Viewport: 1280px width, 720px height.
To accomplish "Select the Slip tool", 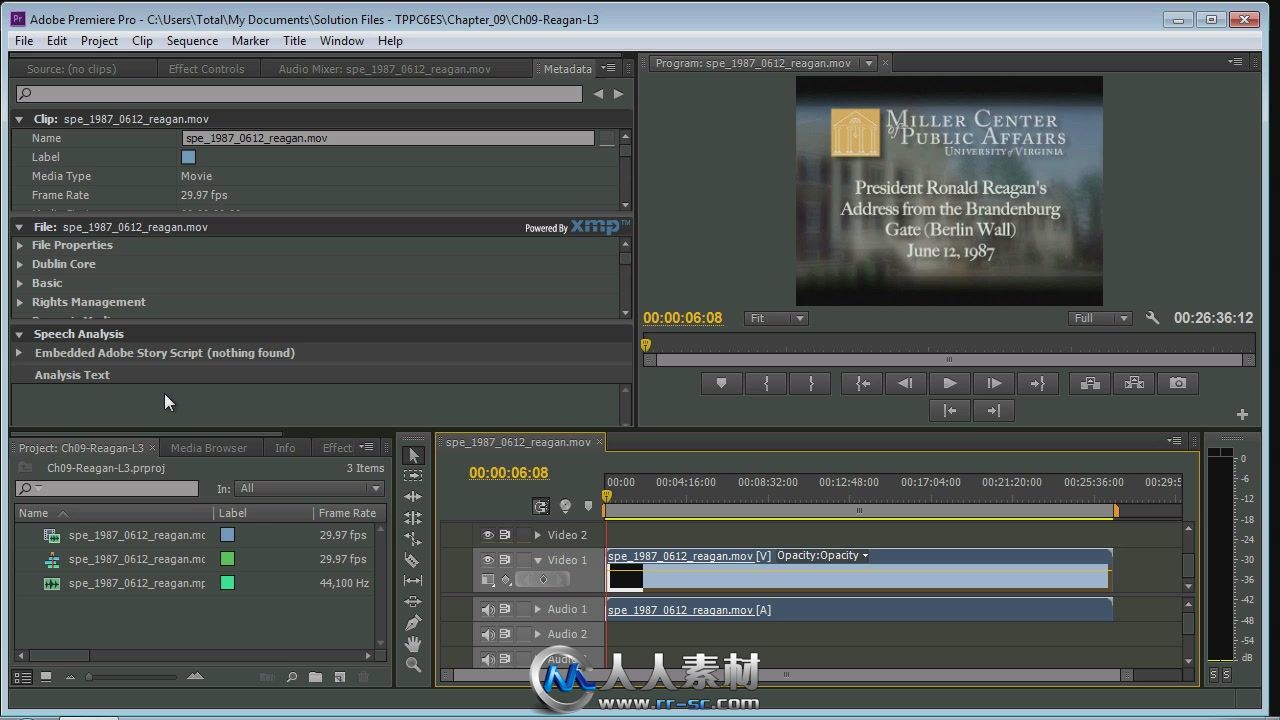I will point(413,581).
